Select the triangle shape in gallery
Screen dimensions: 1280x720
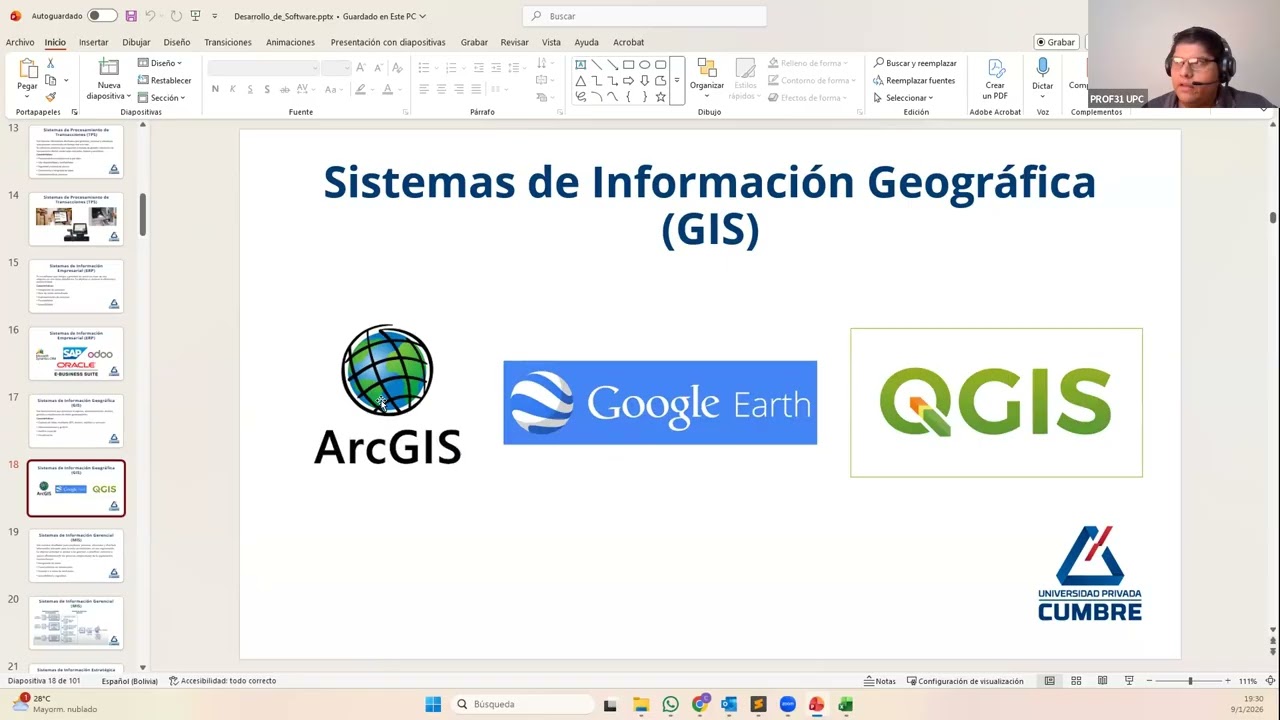(580, 80)
